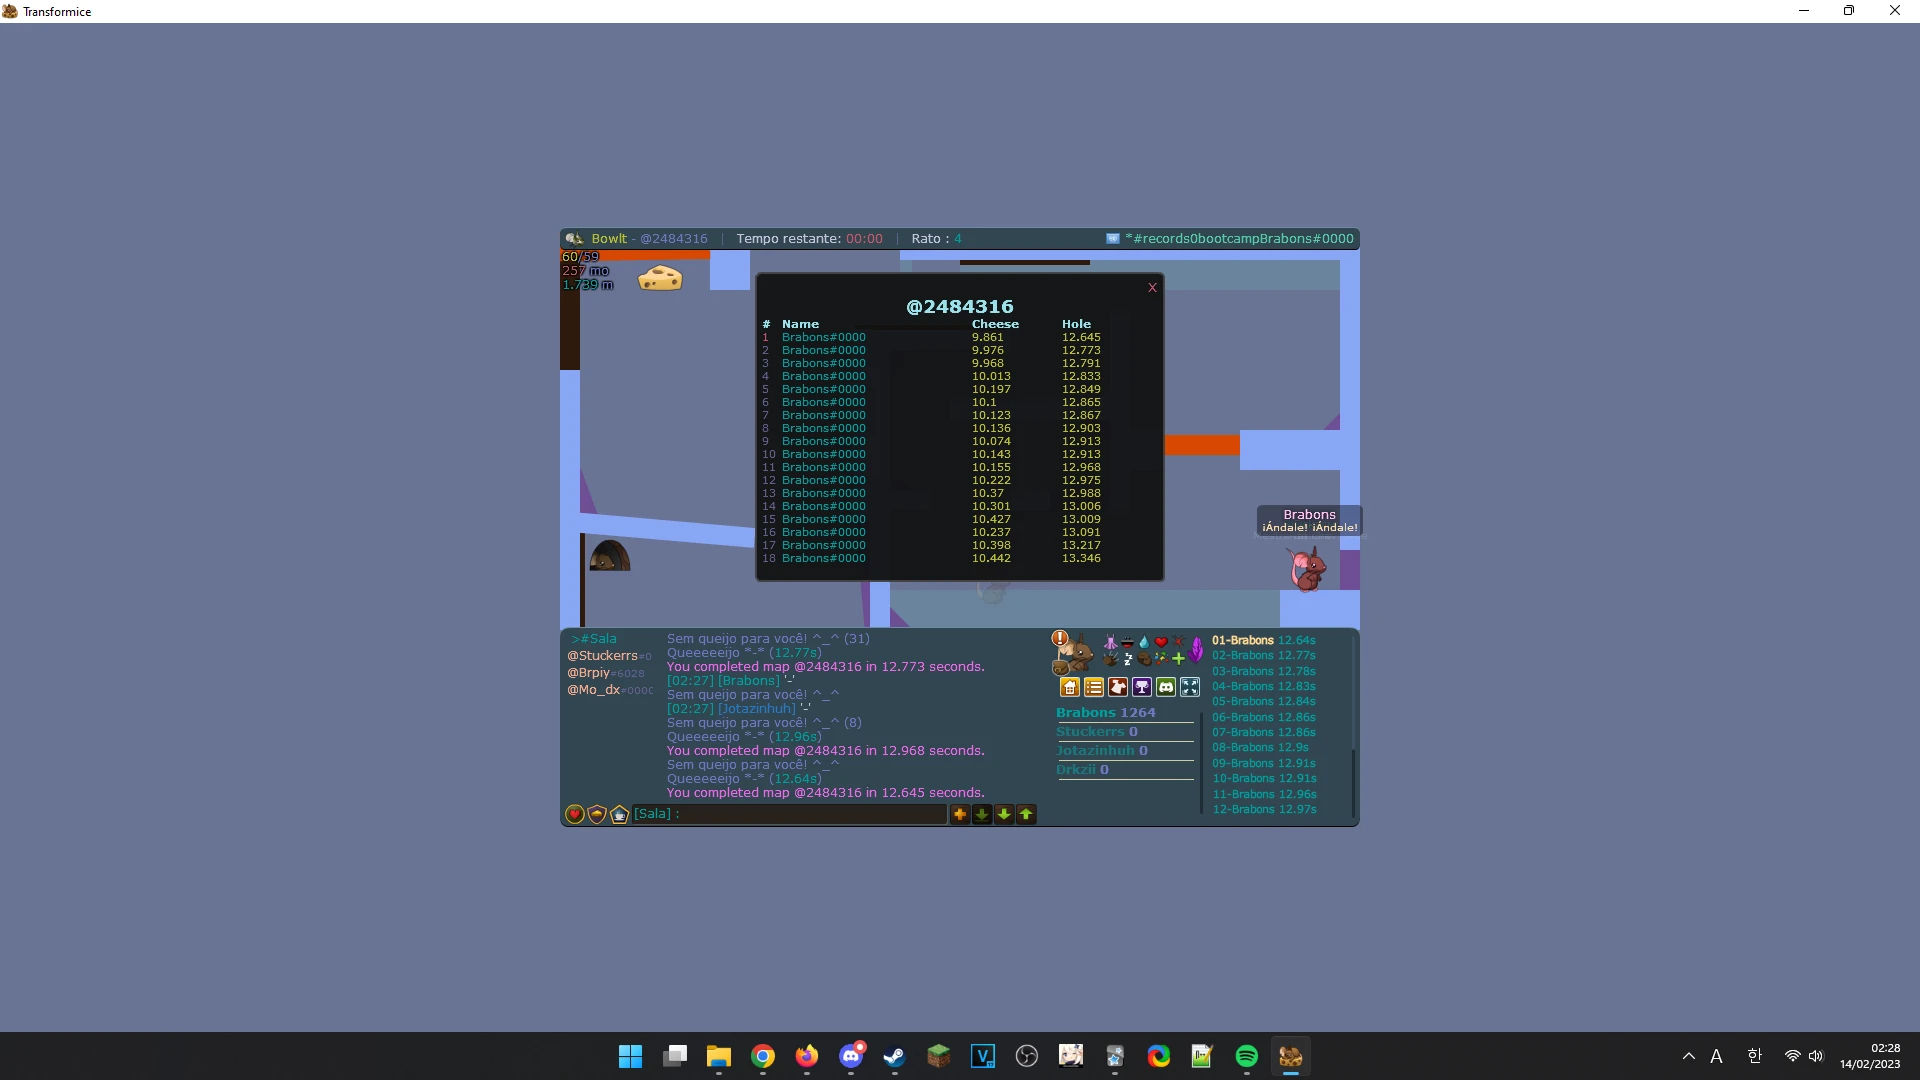Click the cheese item on the map
The height and width of the screenshot is (1080, 1920).
click(x=660, y=278)
